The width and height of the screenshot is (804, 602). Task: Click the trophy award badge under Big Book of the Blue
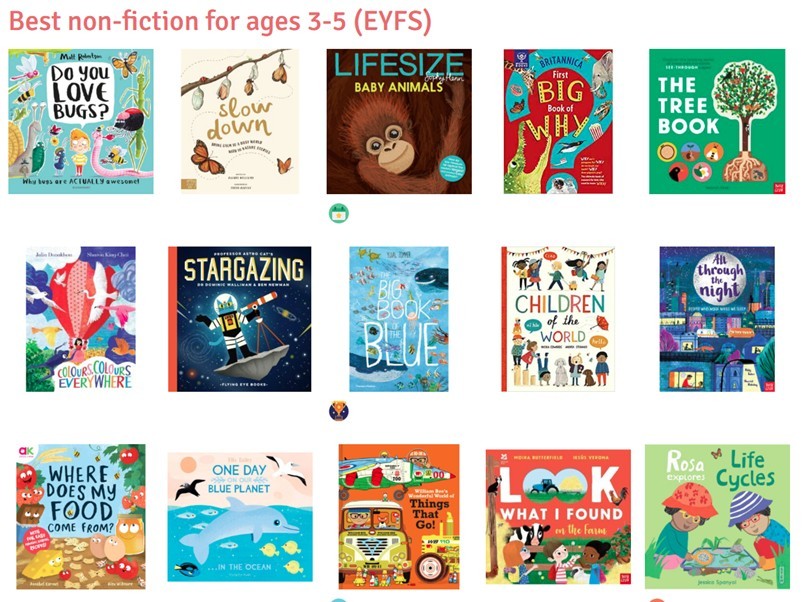pos(338,411)
